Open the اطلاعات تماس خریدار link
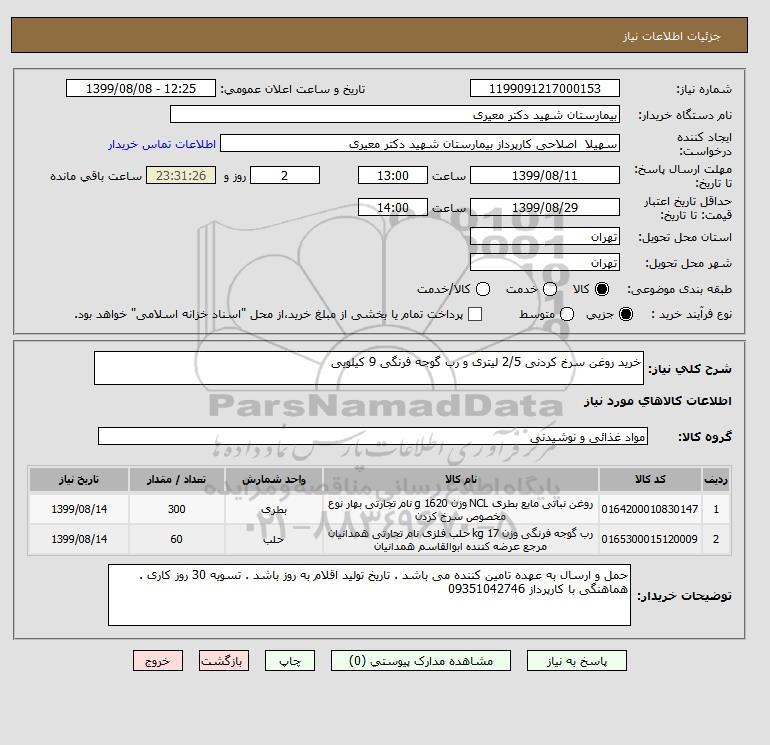This screenshot has height=745, width=770. [x=162, y=144]
